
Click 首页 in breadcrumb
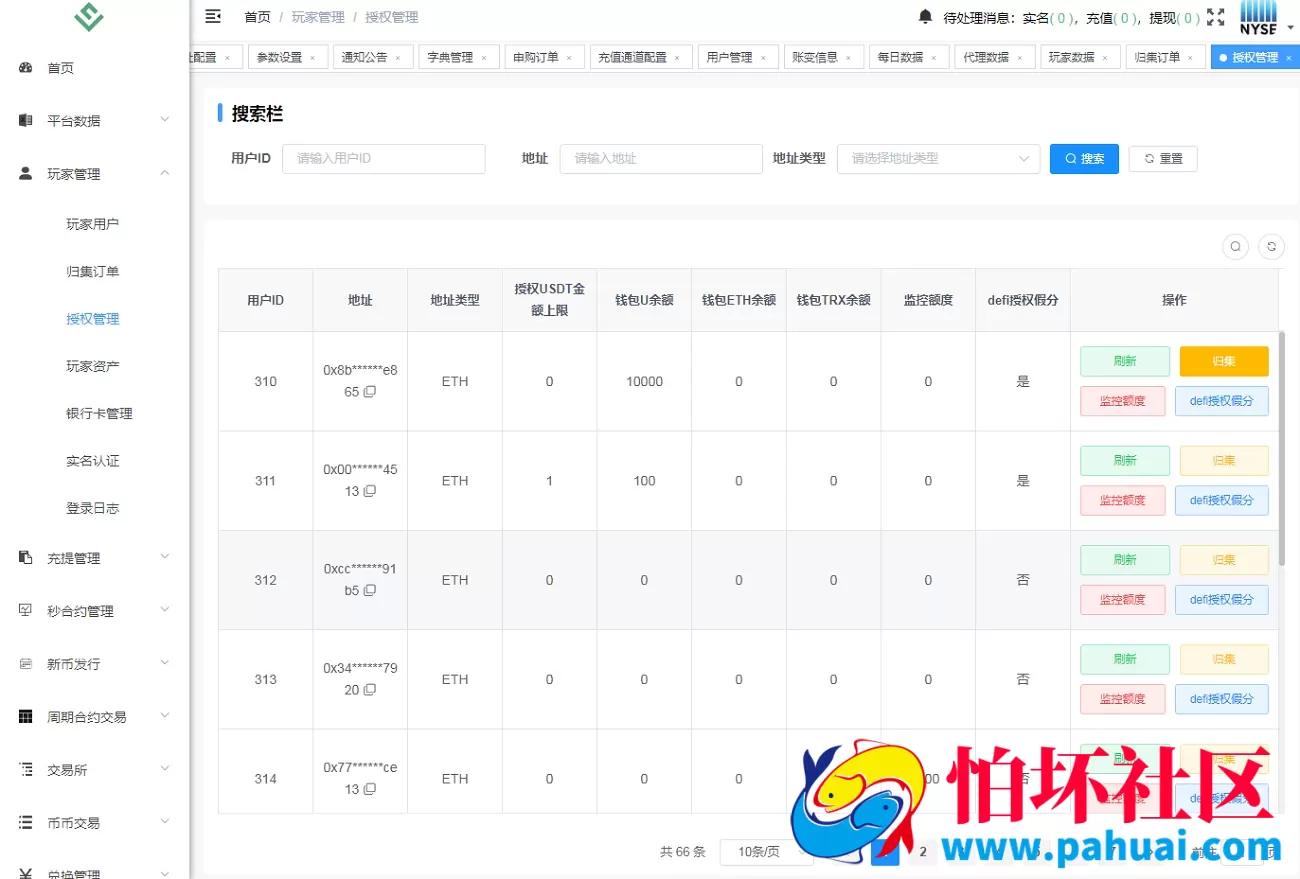(x=257, y=17)
